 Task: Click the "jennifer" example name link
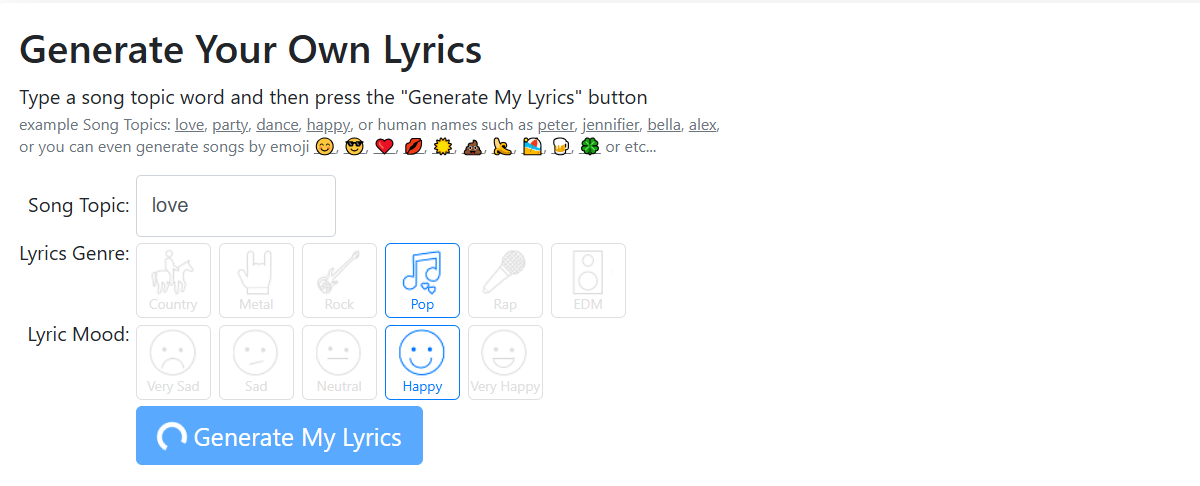tap(609, 125)
